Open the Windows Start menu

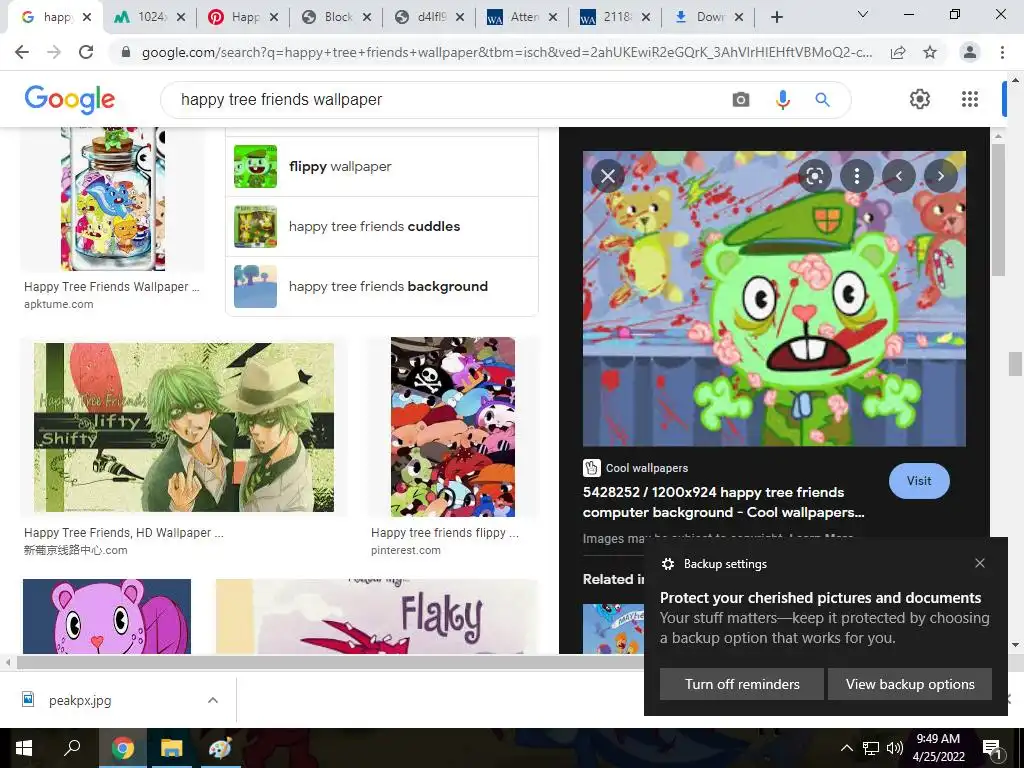click(x=24, y=748)
